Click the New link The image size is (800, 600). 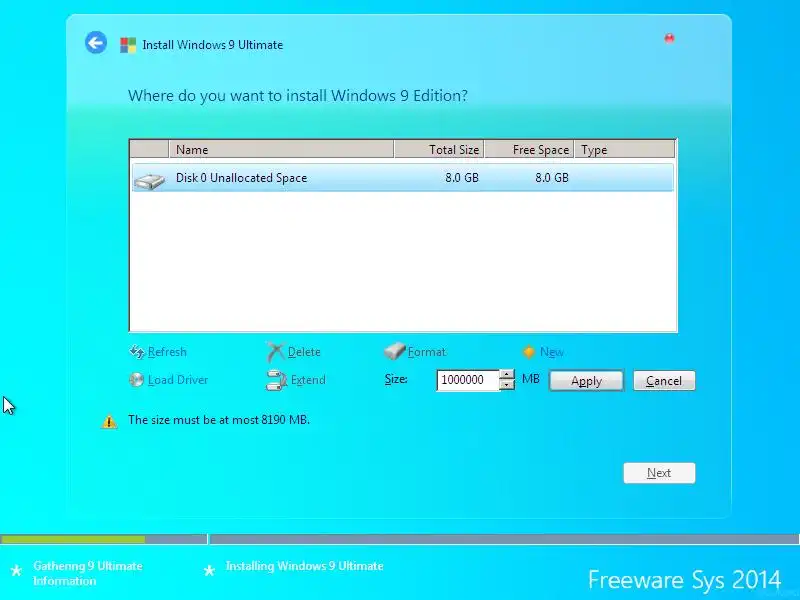point(552,352)
